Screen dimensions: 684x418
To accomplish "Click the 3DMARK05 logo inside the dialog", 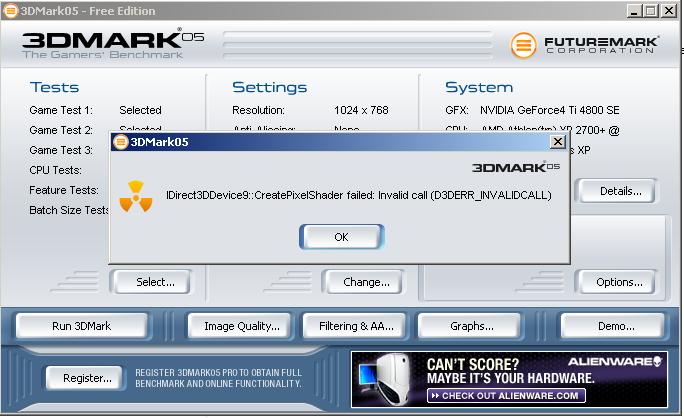I will [x=516, y=168].
